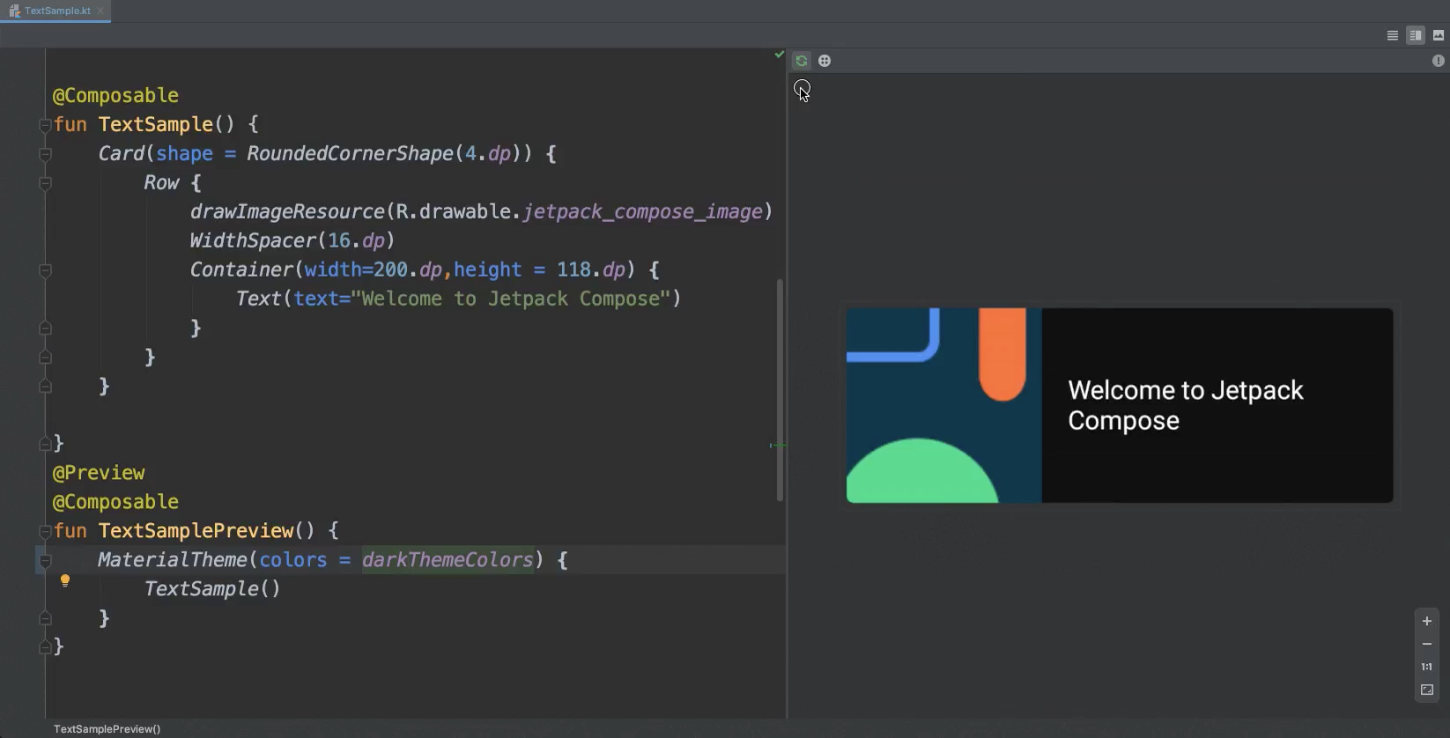Zoom in on the preview
Viewport: 1450px width, 738px height.
coord(1427,621)
